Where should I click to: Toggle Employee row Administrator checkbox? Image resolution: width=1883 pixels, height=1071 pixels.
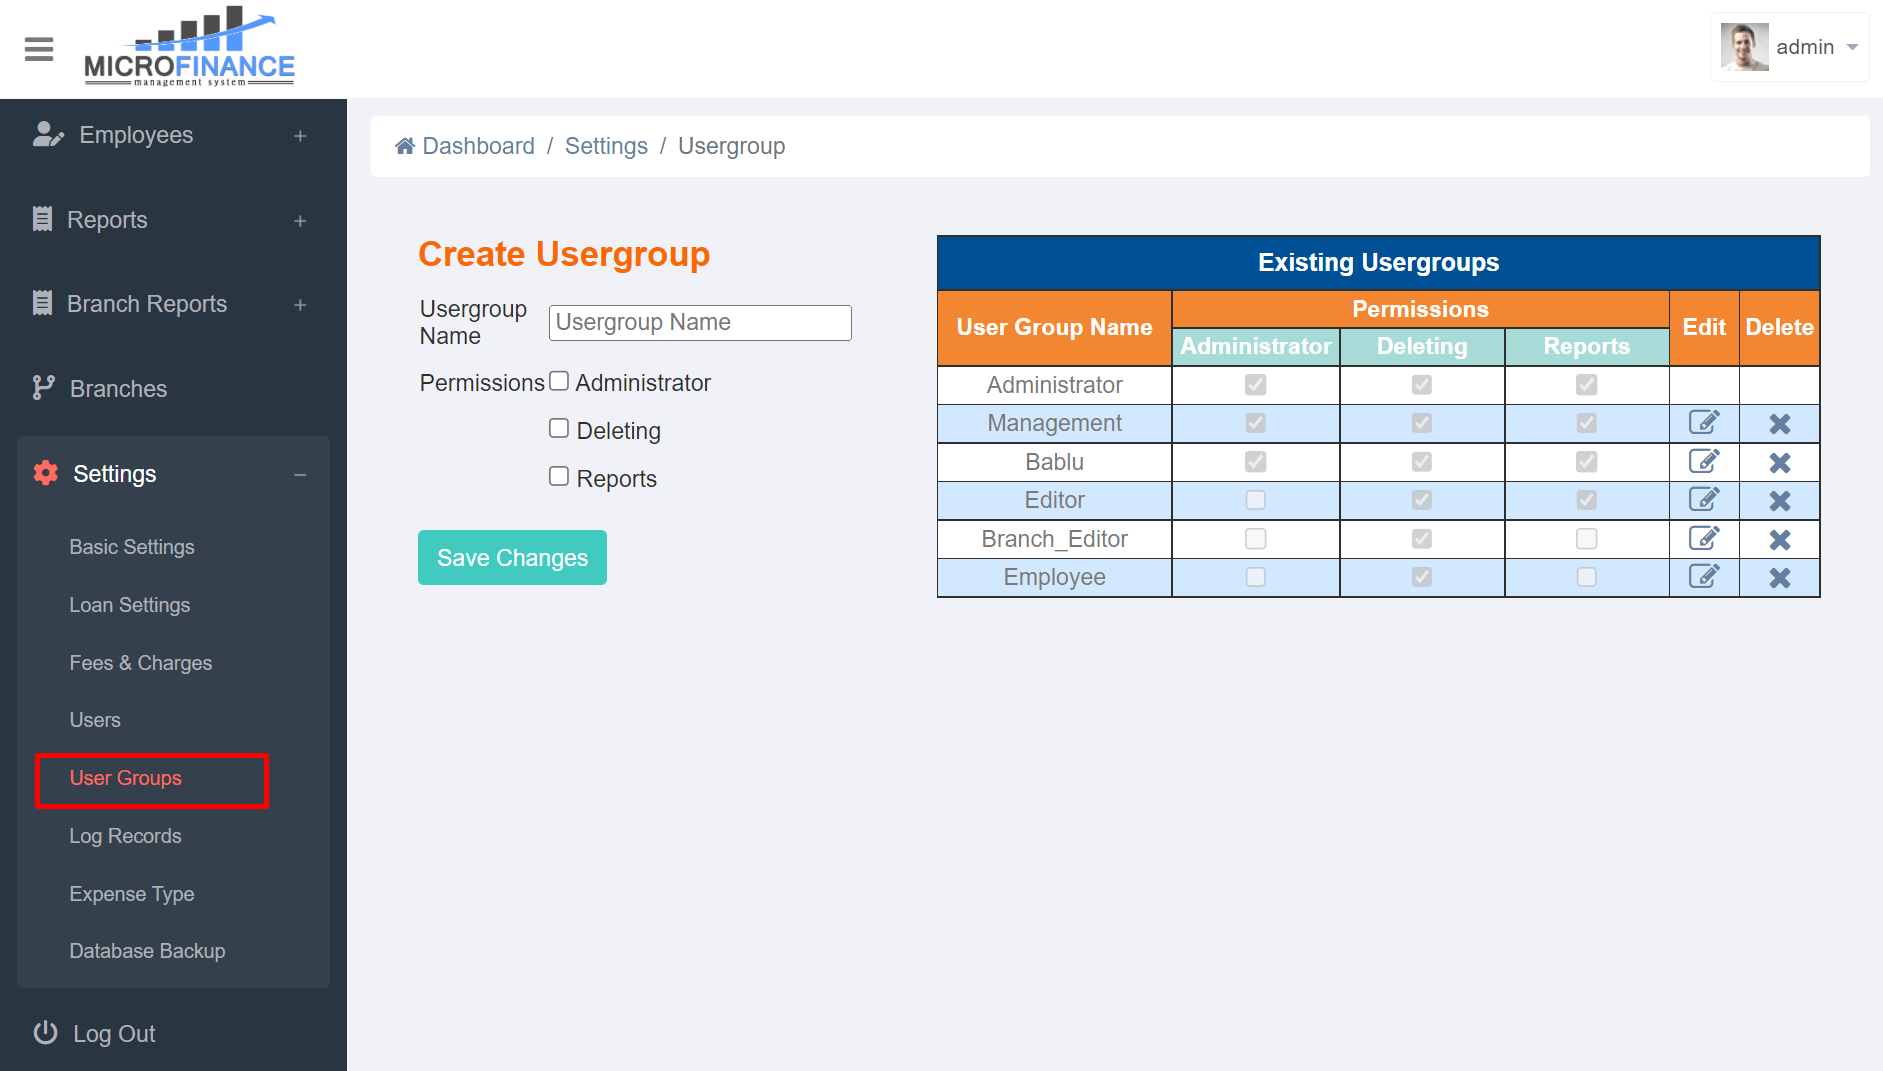coord(1256,577)
